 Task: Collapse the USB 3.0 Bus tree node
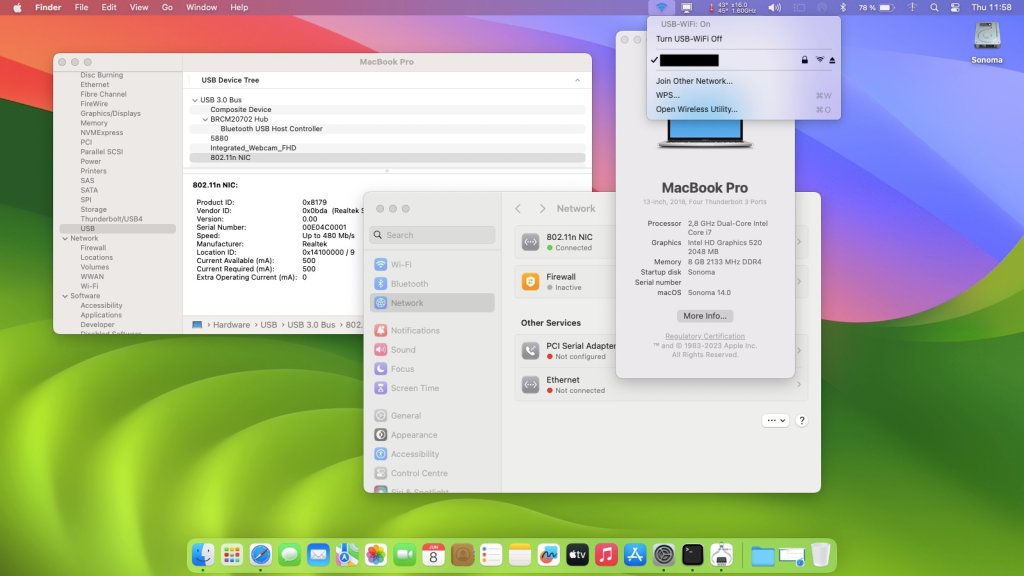(x=195, y=100)
